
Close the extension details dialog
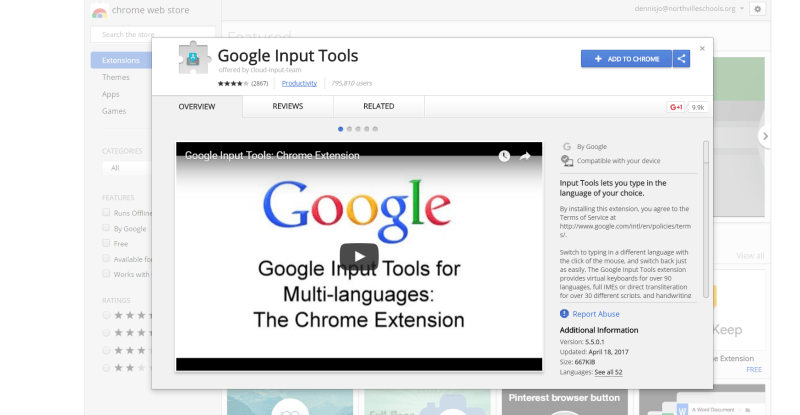click(x=702, y=48)
